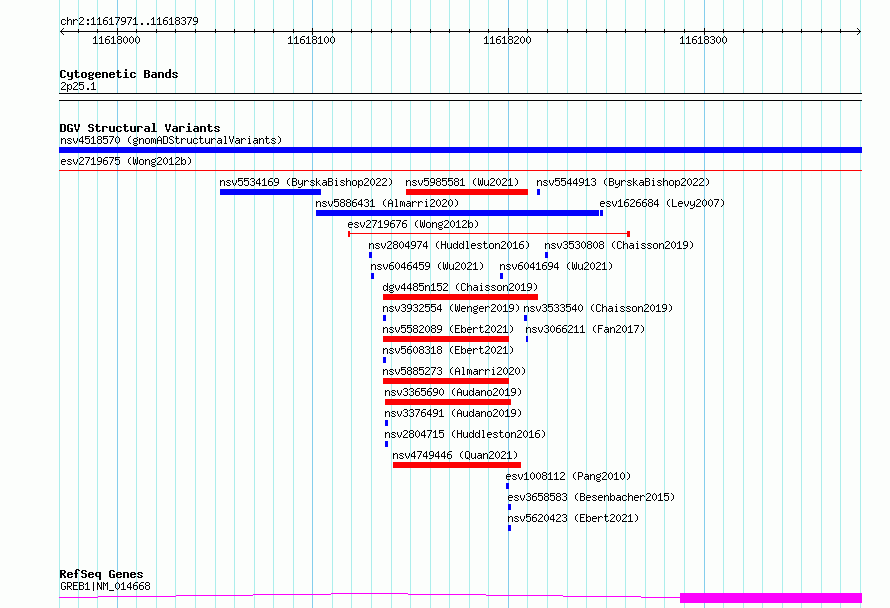Select the 2p25.1 cytogenetic band label
The width and height of the screenshot is (890, 608).
point(78,86)
